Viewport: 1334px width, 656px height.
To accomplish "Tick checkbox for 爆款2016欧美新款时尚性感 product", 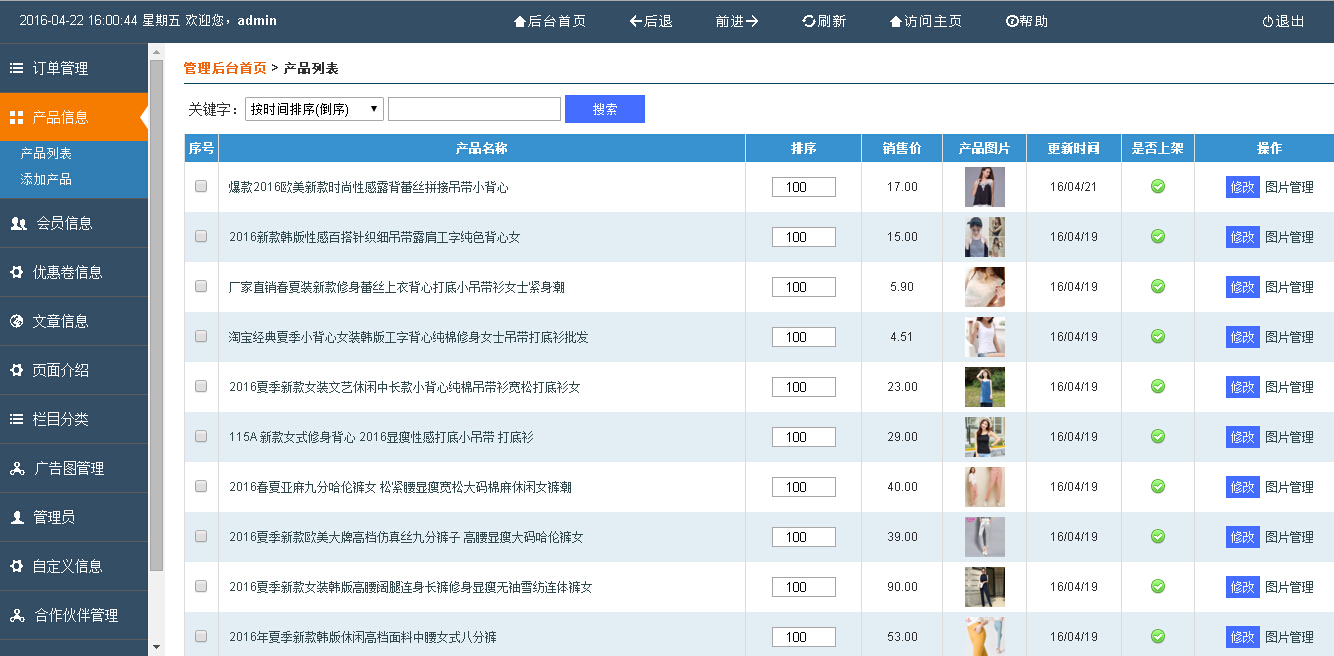I will tap(201, 186).
